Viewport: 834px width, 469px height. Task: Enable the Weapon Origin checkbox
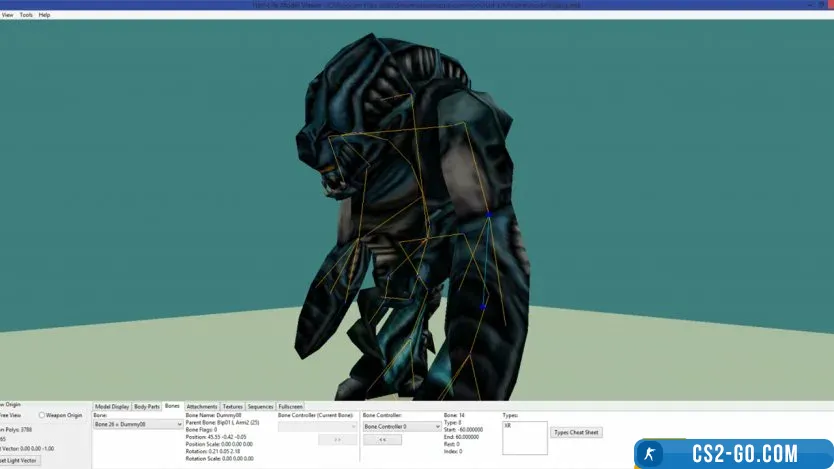(x=42, y=415)
